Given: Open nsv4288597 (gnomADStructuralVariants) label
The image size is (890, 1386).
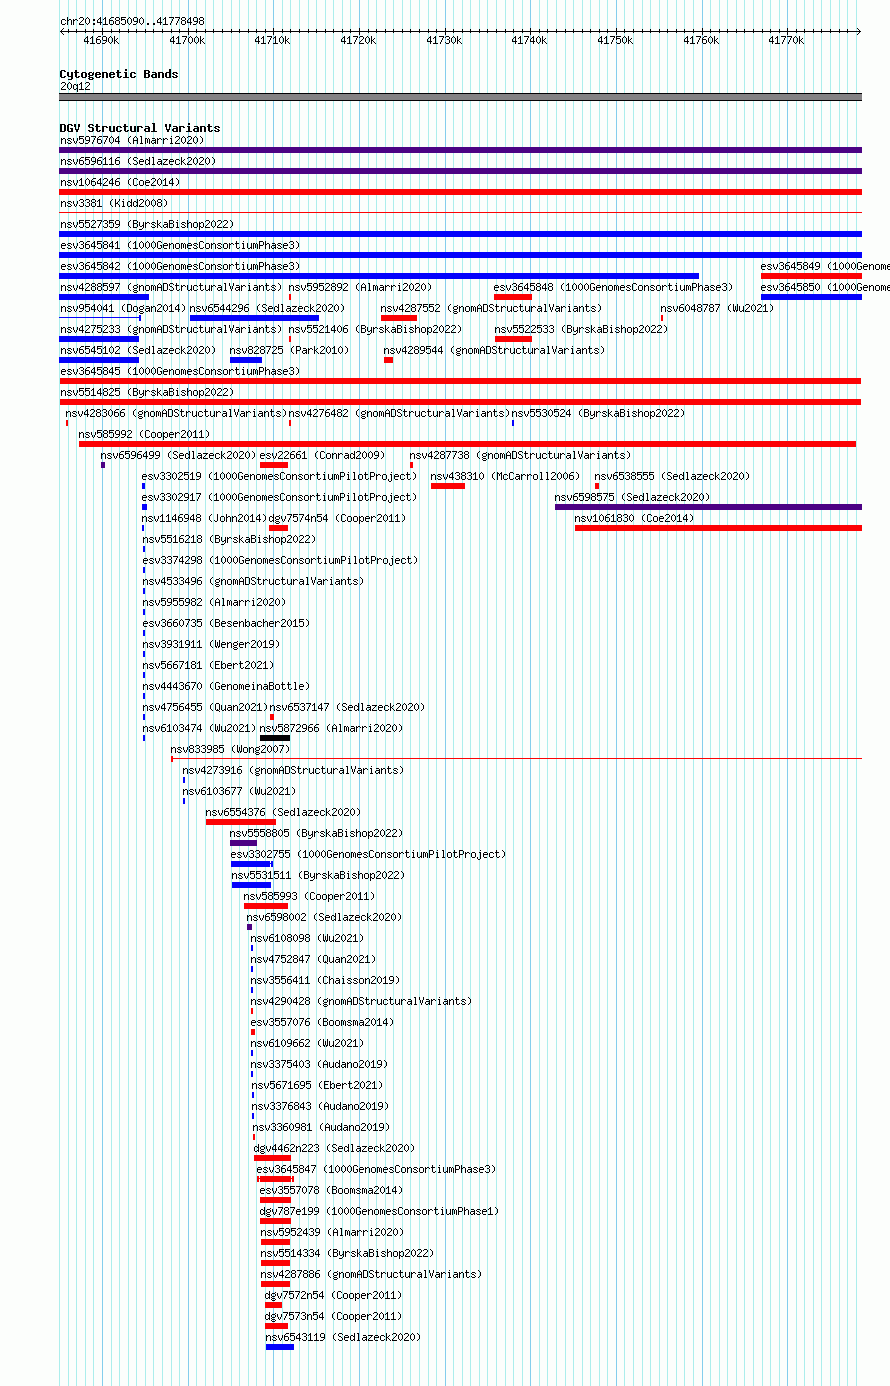Looking at the screenshot, I should [x=171, y=287].
